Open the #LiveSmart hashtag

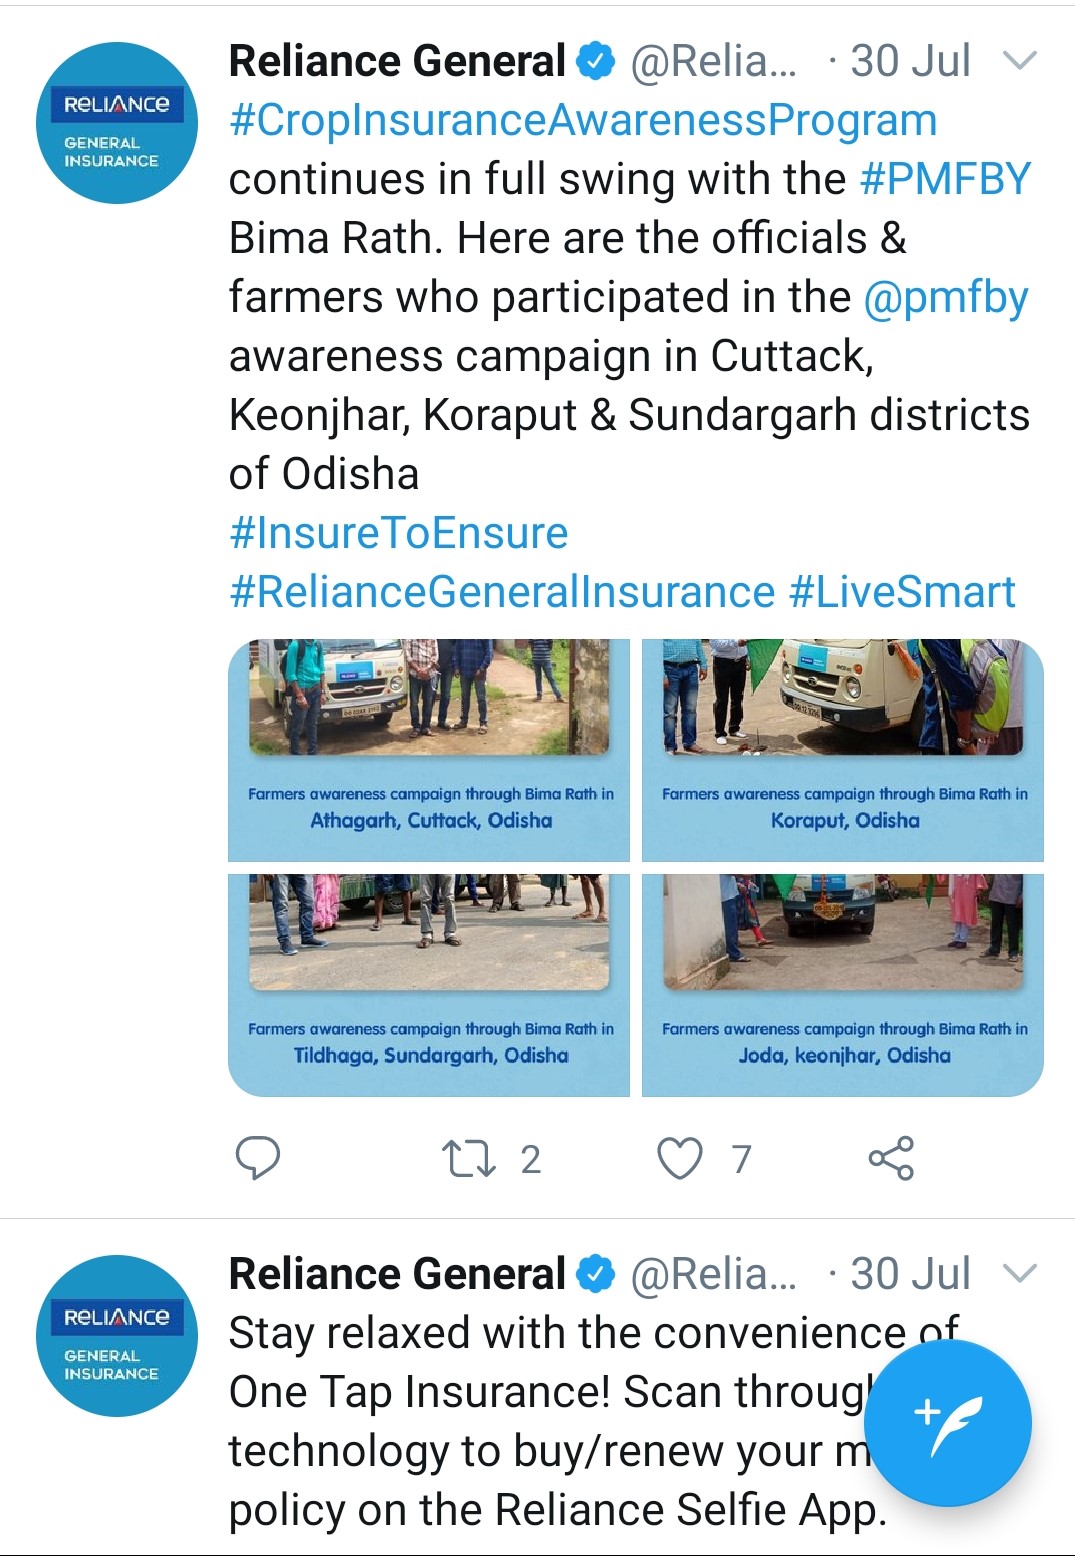point(902,592)
